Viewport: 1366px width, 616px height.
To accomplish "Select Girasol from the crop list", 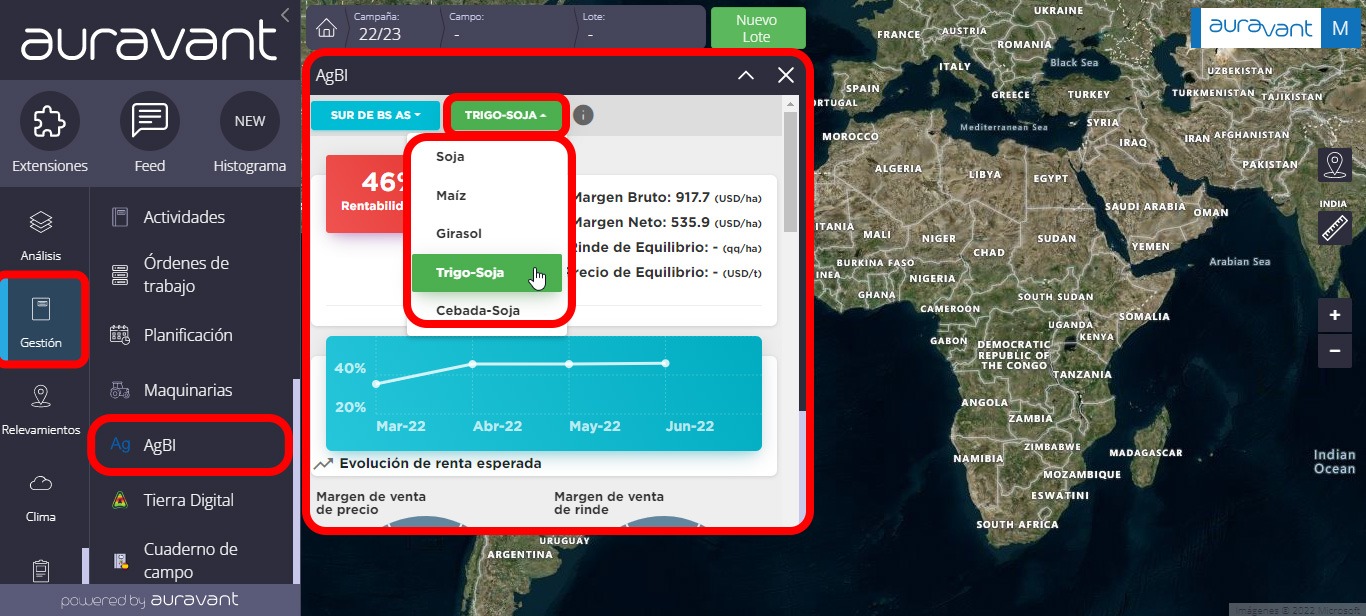I will point(487,233).
